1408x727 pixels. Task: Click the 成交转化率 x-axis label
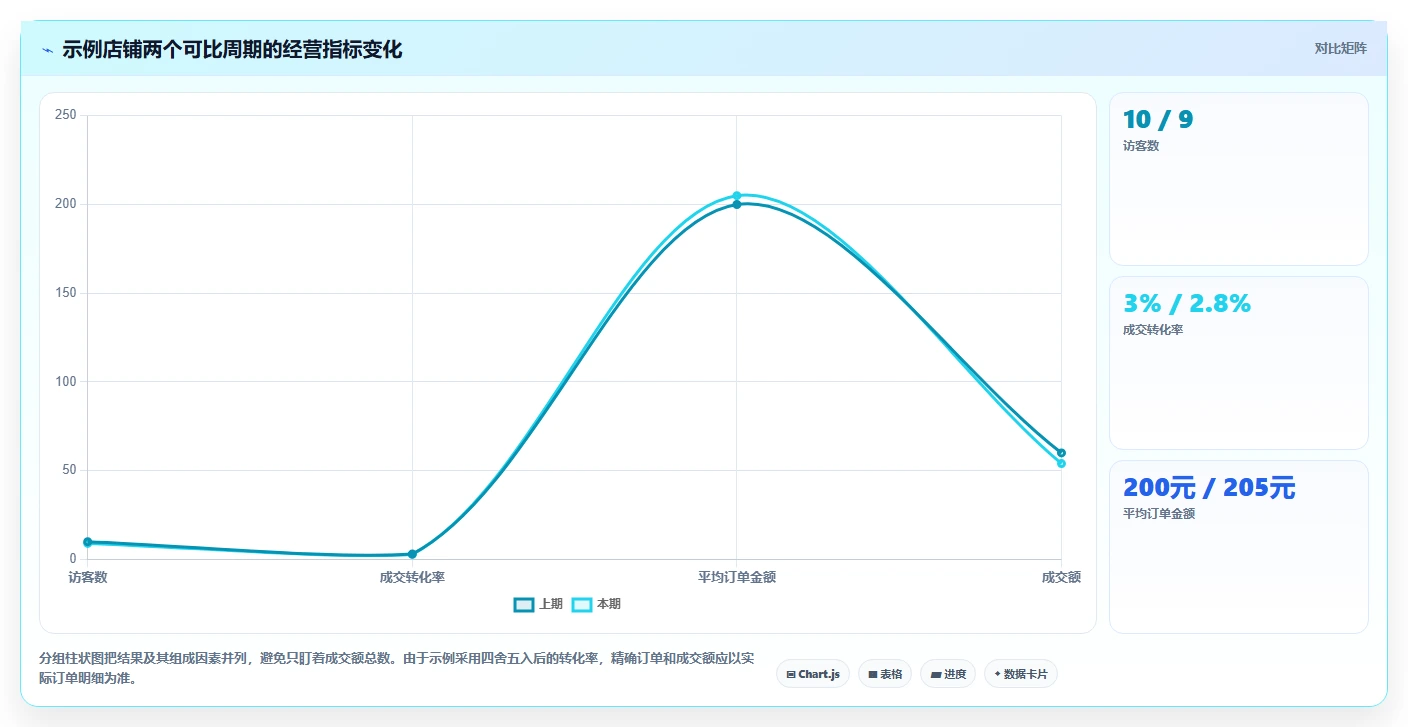(x=412, y=577)
